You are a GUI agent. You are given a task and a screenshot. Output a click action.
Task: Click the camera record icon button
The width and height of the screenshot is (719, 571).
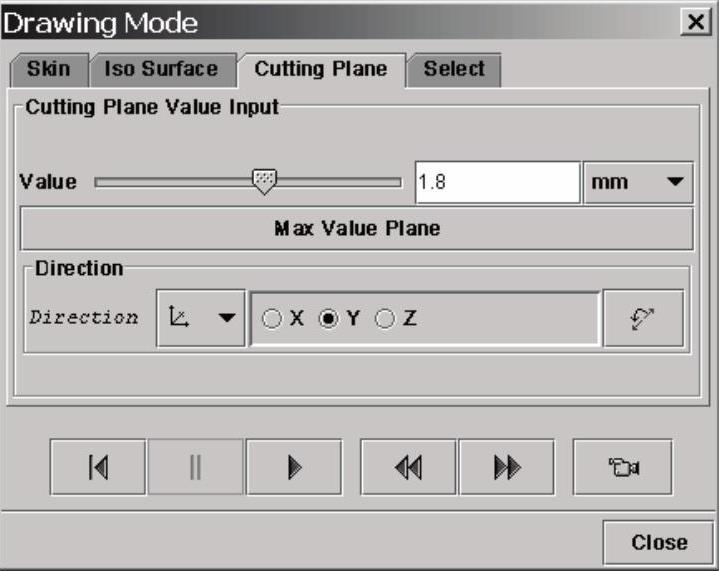coord(622,467)
